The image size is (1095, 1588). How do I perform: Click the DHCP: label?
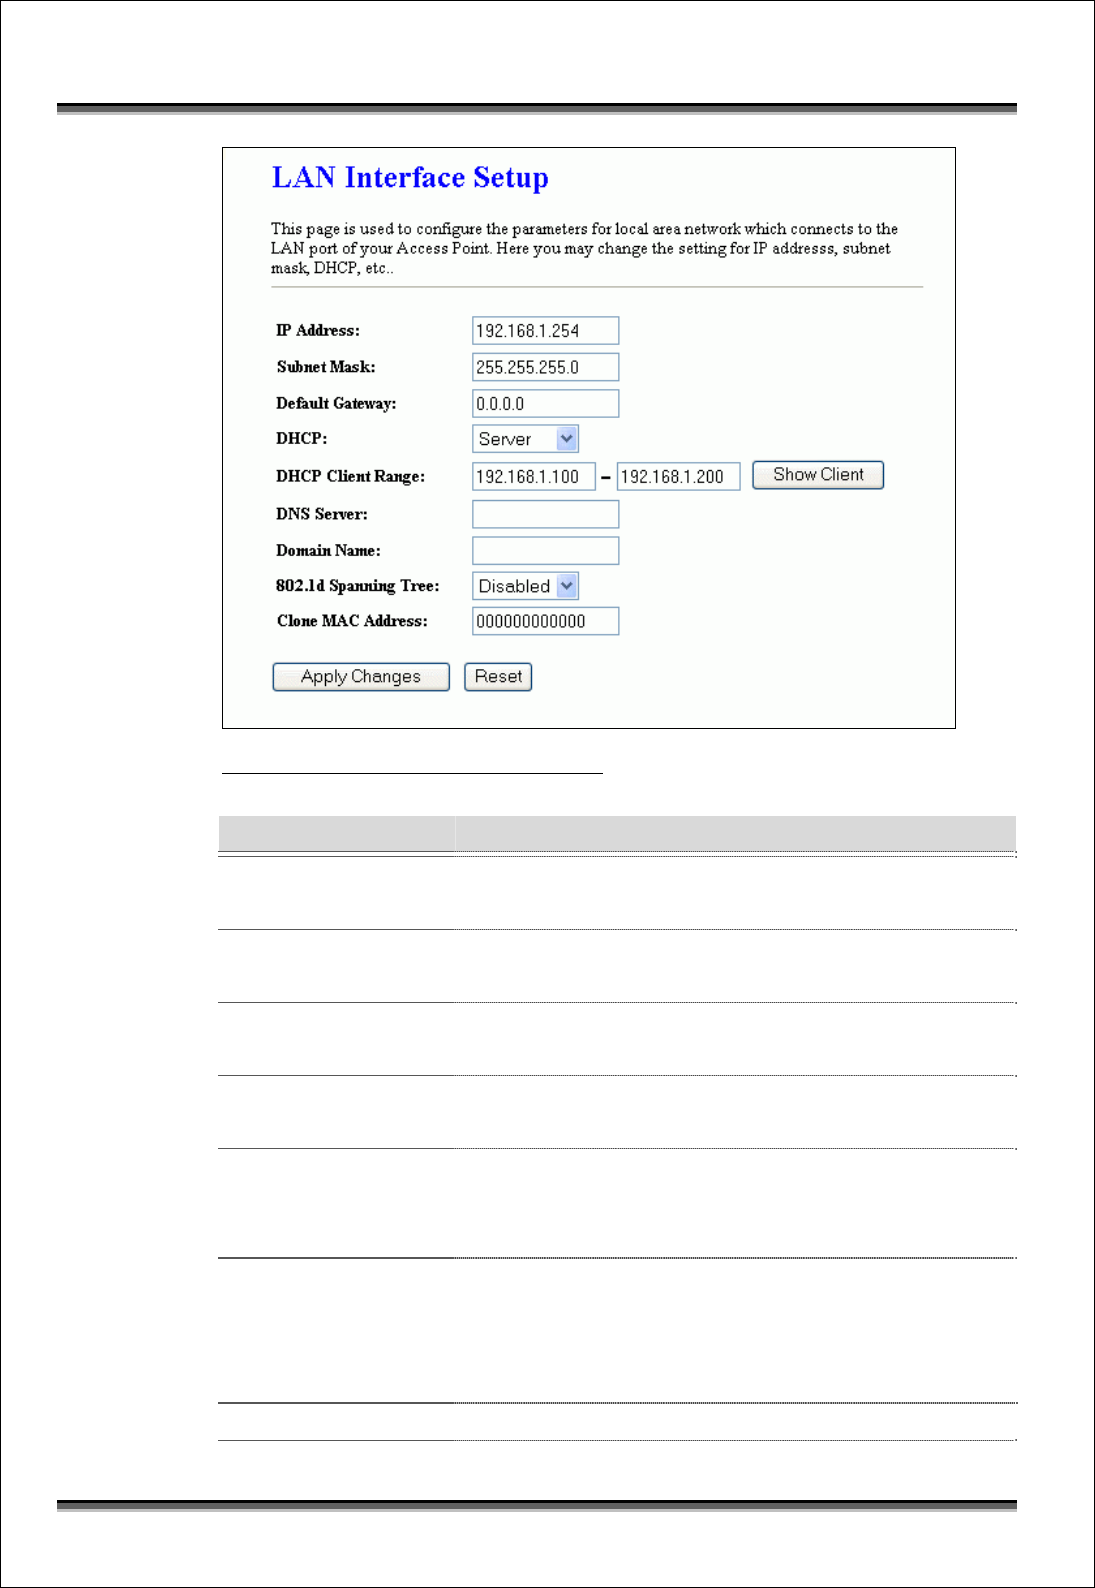tap(301, 439)
